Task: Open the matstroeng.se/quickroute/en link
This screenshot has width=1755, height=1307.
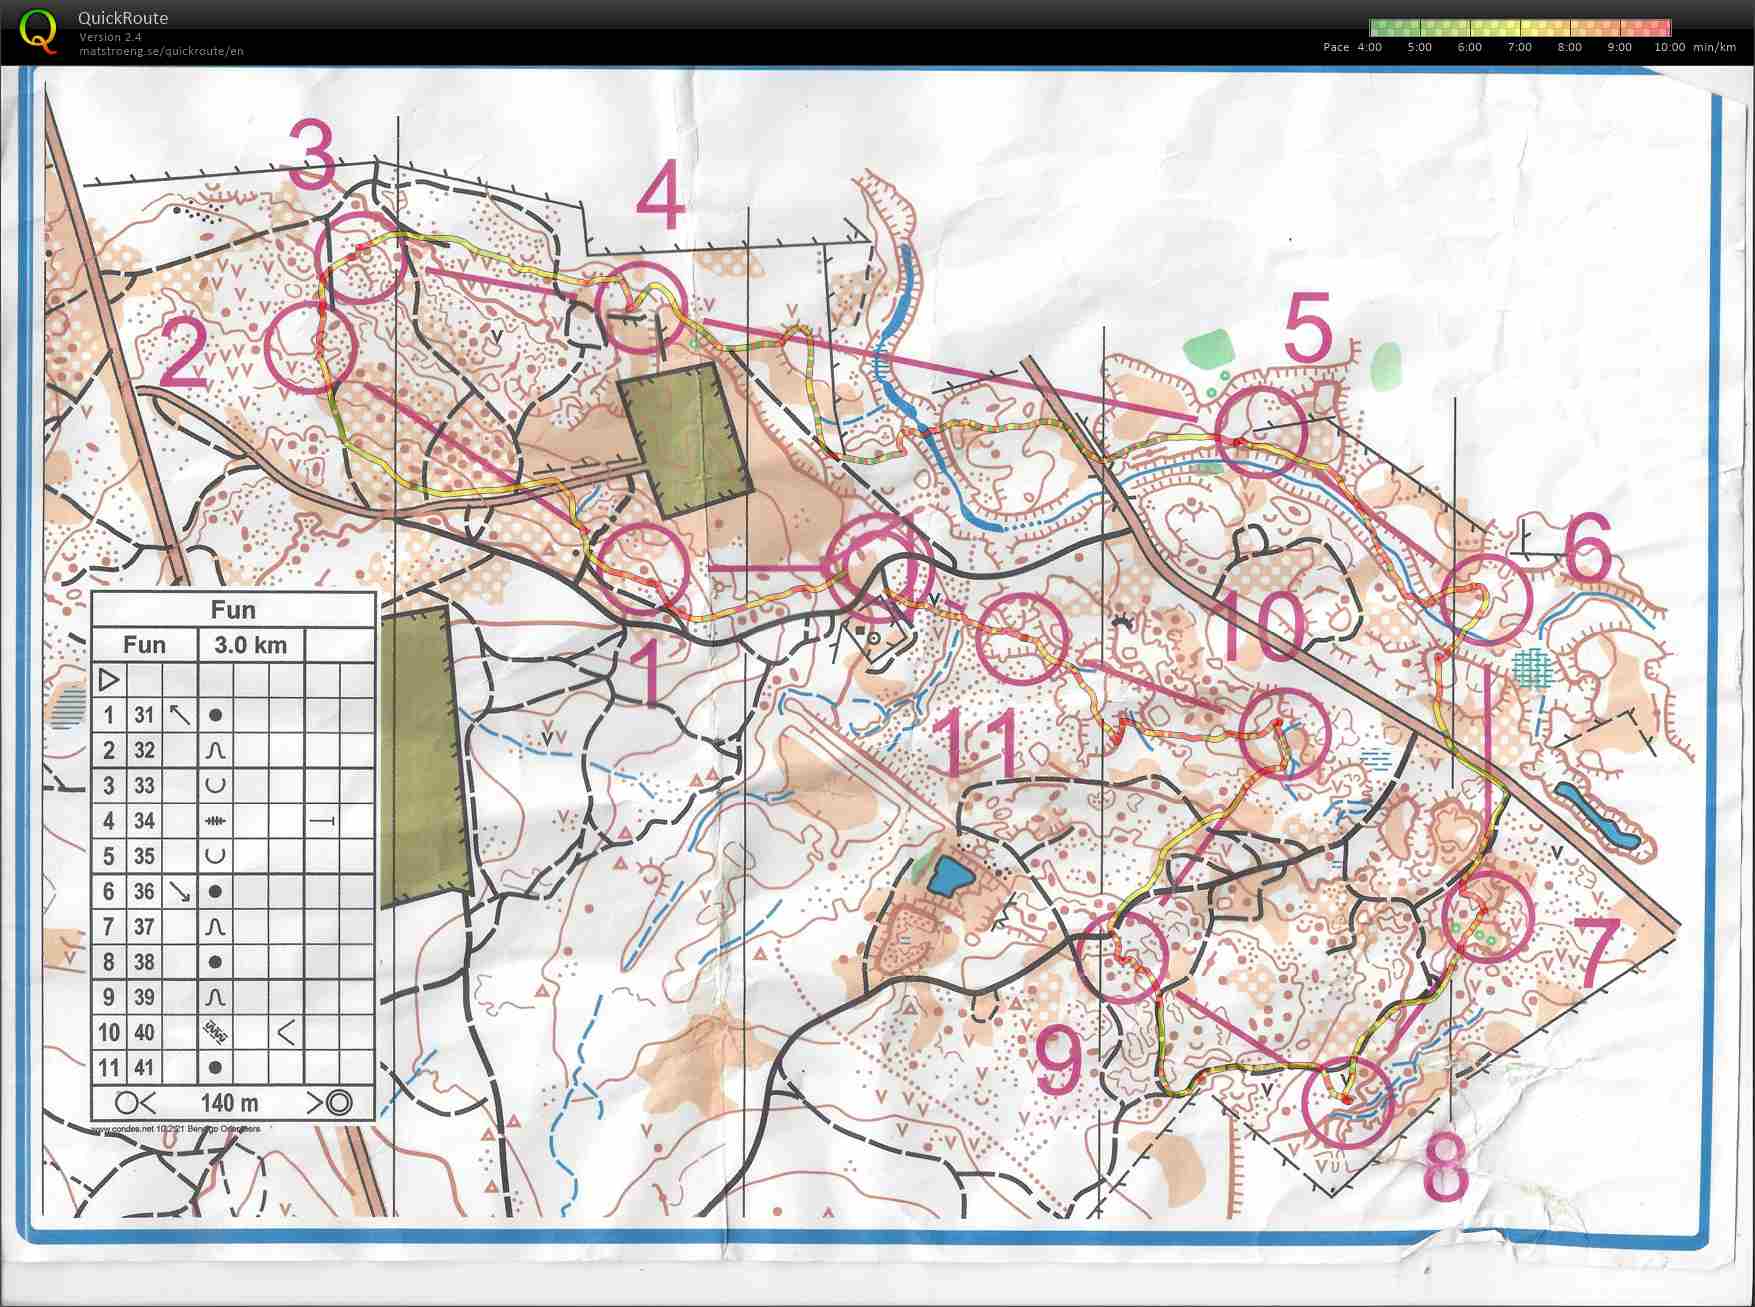Action: click(x=161, y=51)
